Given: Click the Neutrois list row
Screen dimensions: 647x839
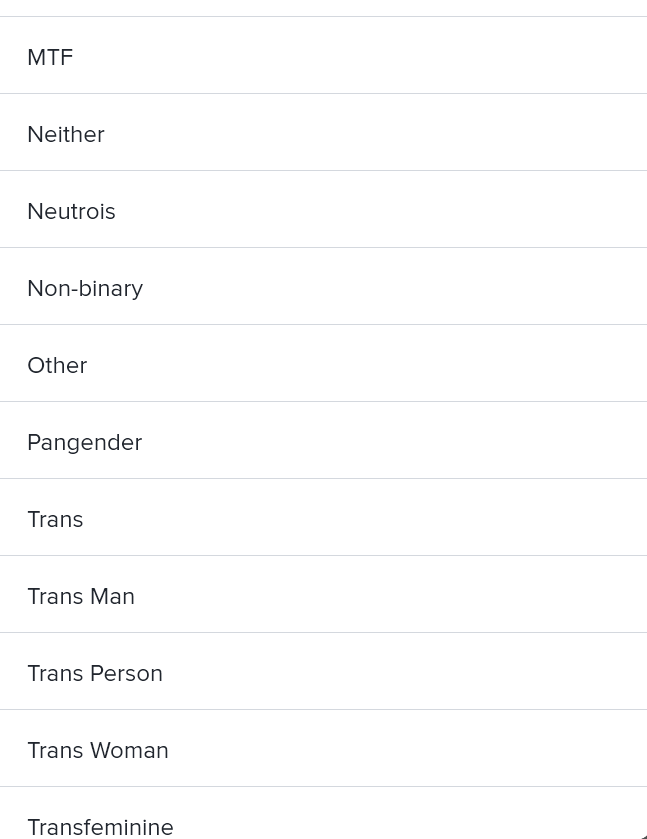Looking at the screenshot, I should [323, 210].
